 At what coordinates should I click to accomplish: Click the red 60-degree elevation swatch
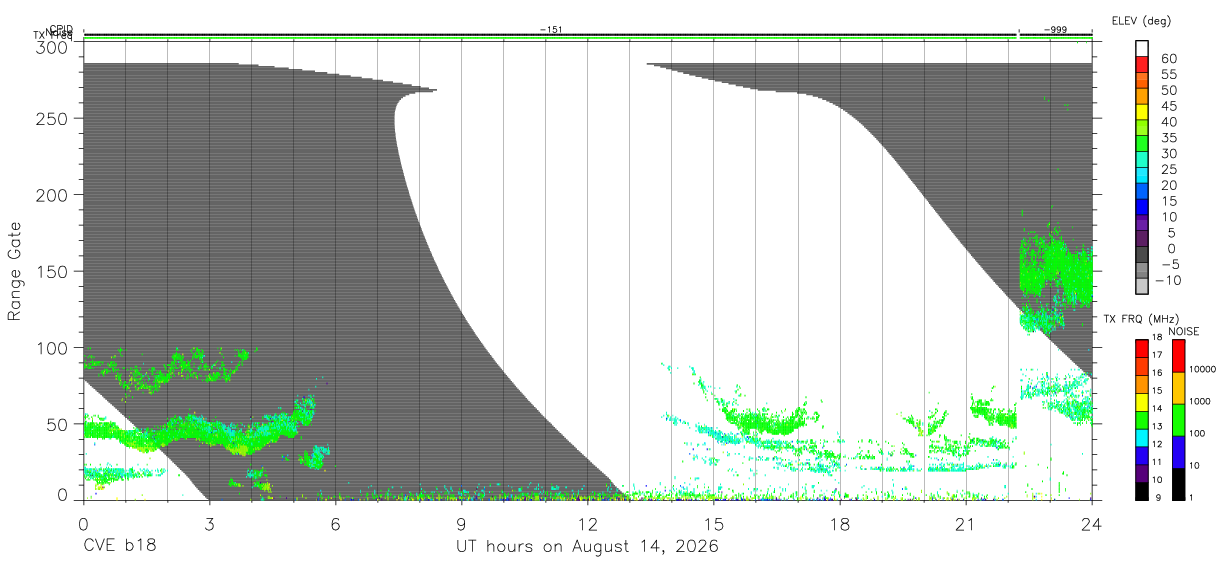pos(1141,65)
